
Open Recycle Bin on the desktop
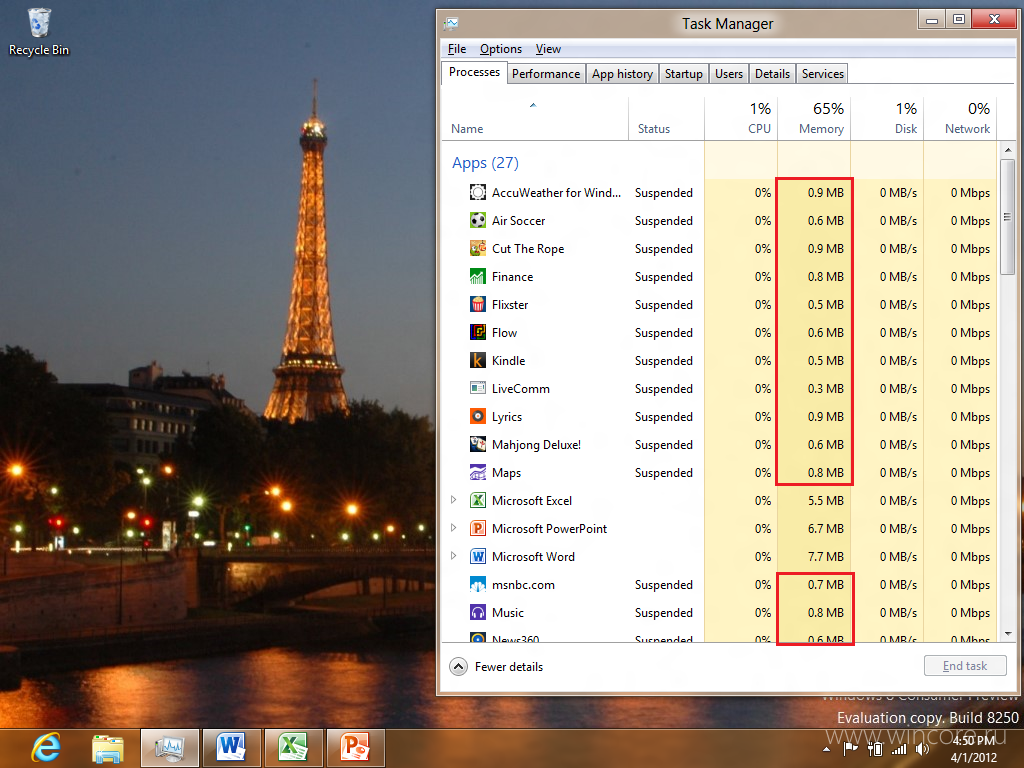pyautogui.click(x=39, y=32)
